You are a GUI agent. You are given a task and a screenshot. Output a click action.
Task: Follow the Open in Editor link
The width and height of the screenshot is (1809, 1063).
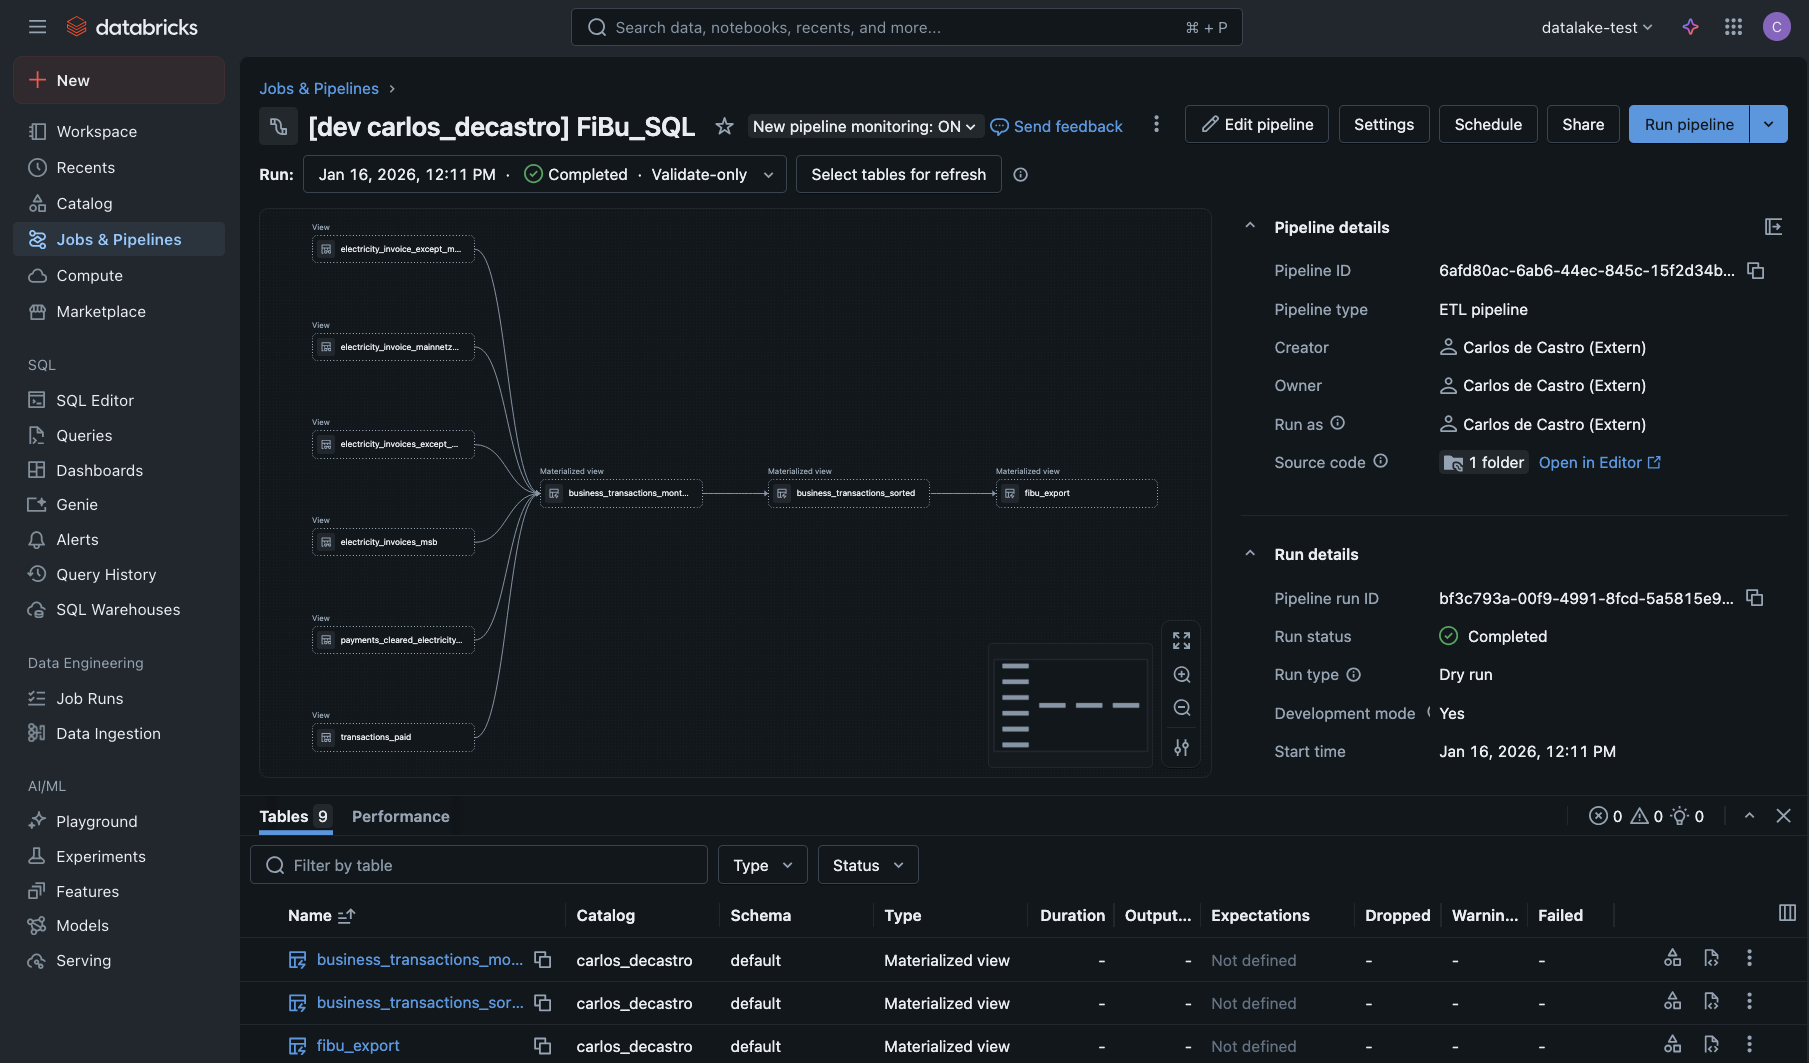coord(1599,462)
